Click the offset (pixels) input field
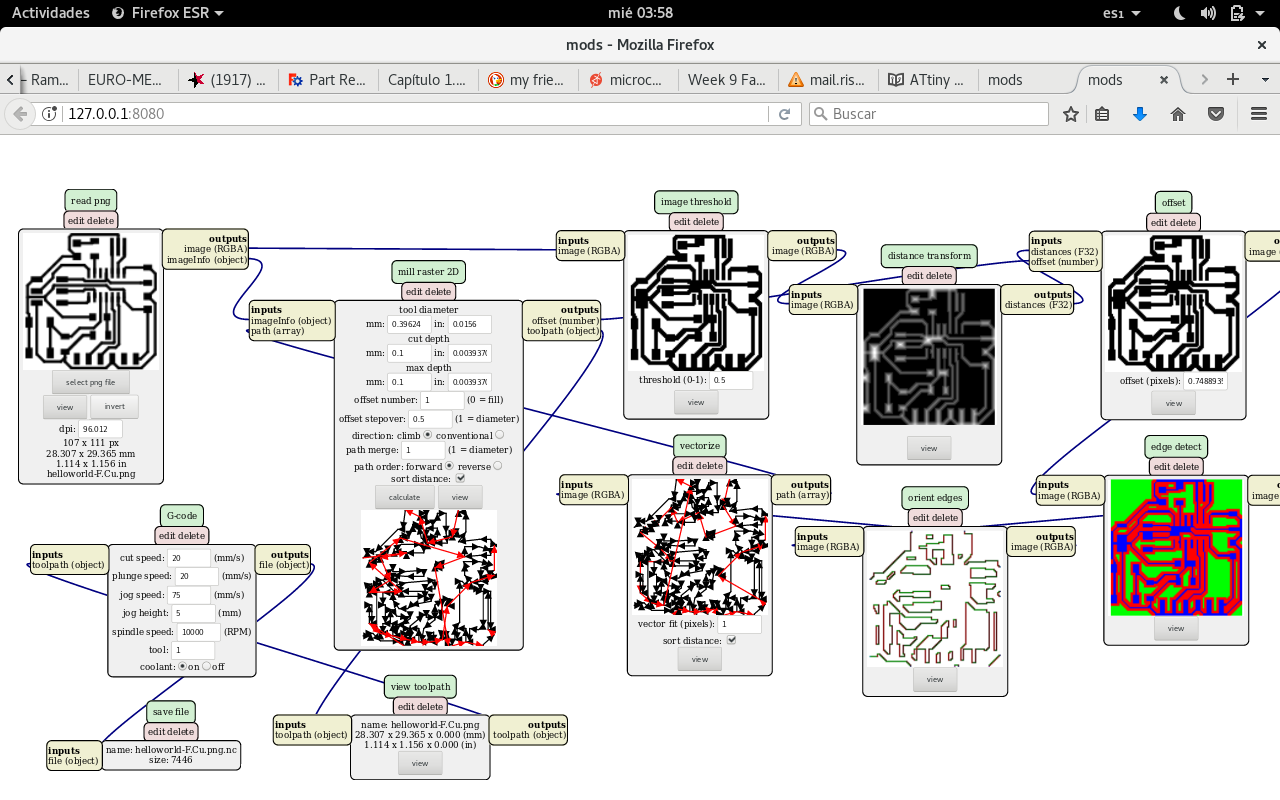 [1206, 381]
